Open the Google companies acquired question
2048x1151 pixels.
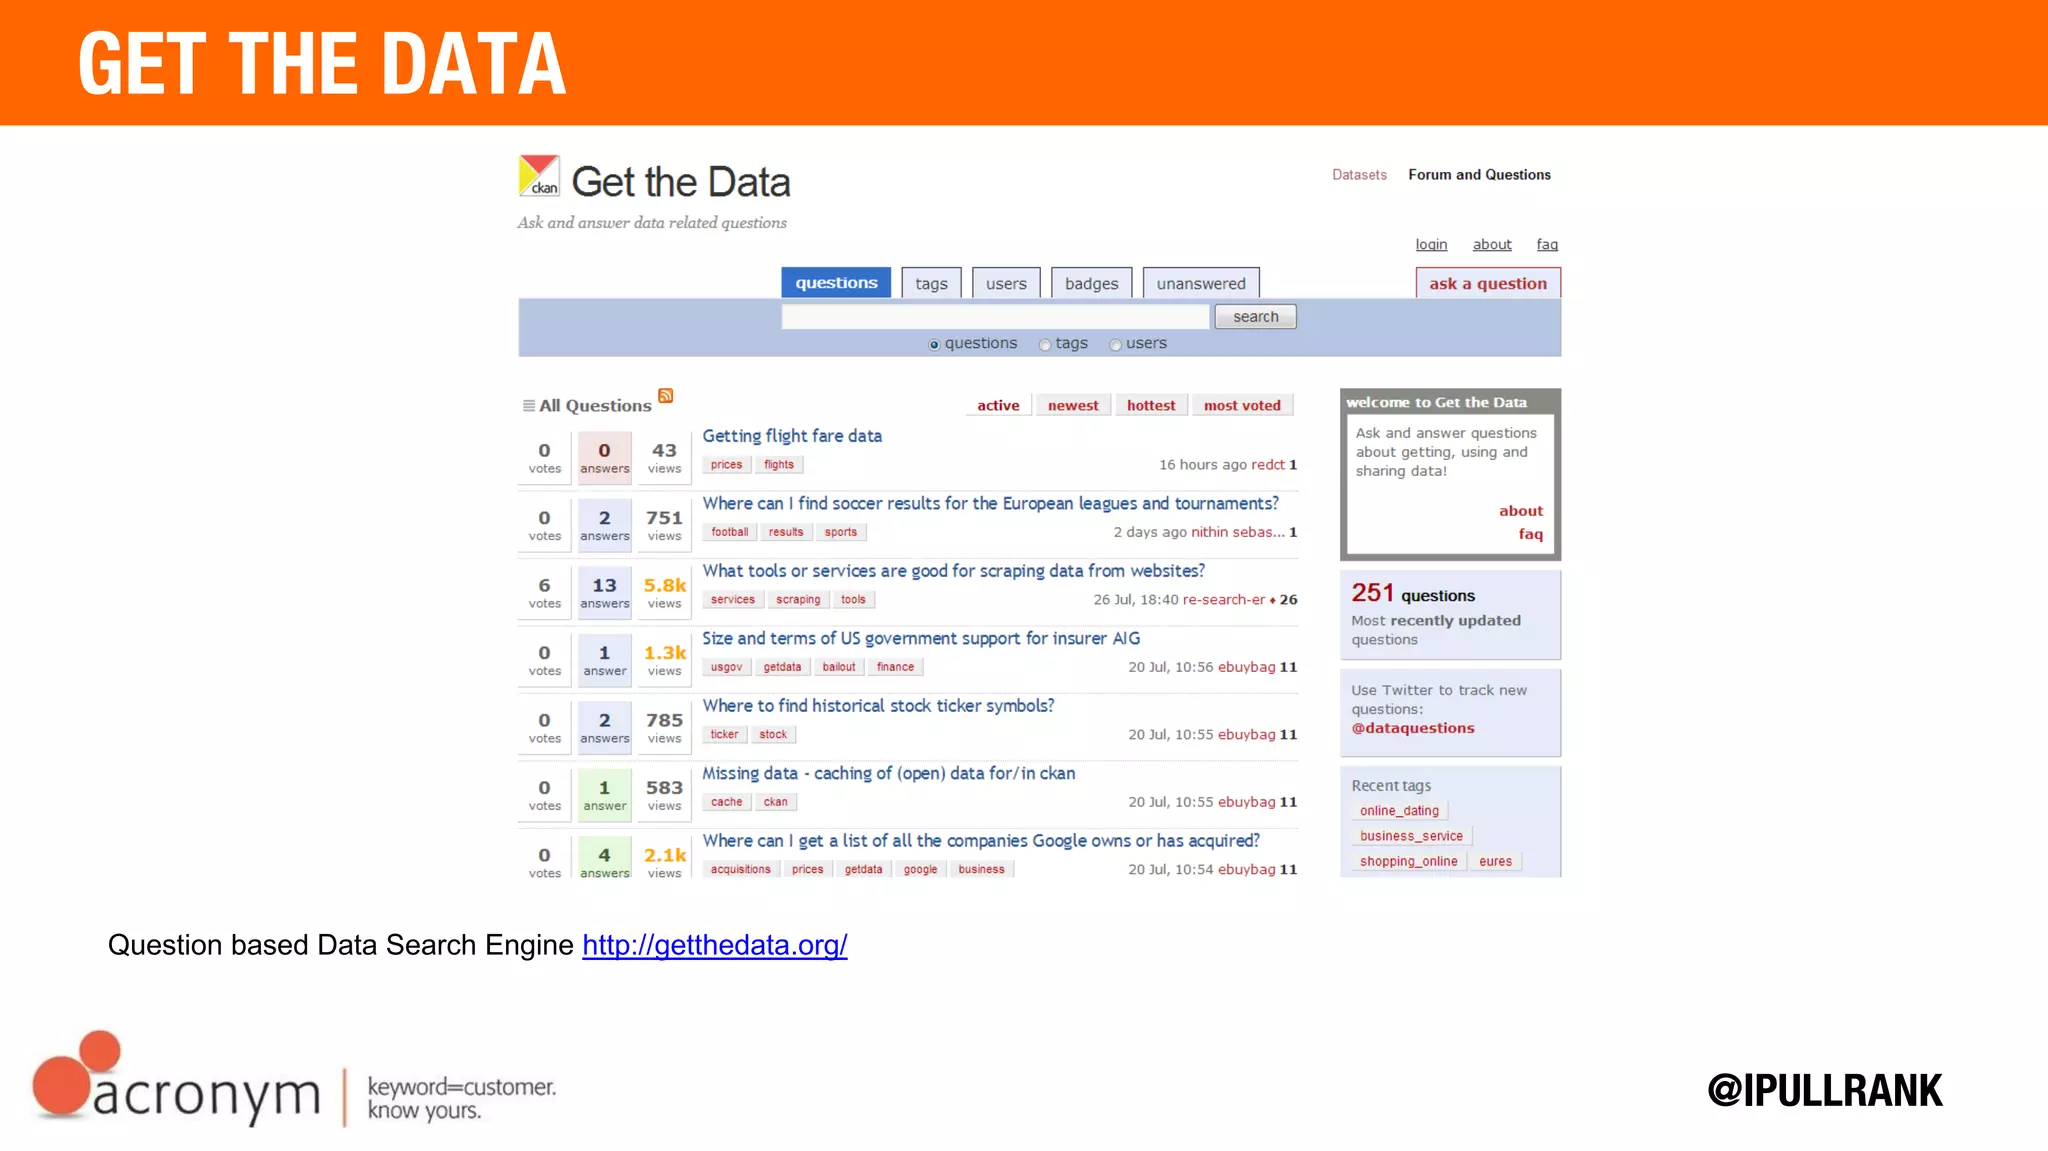981,841
